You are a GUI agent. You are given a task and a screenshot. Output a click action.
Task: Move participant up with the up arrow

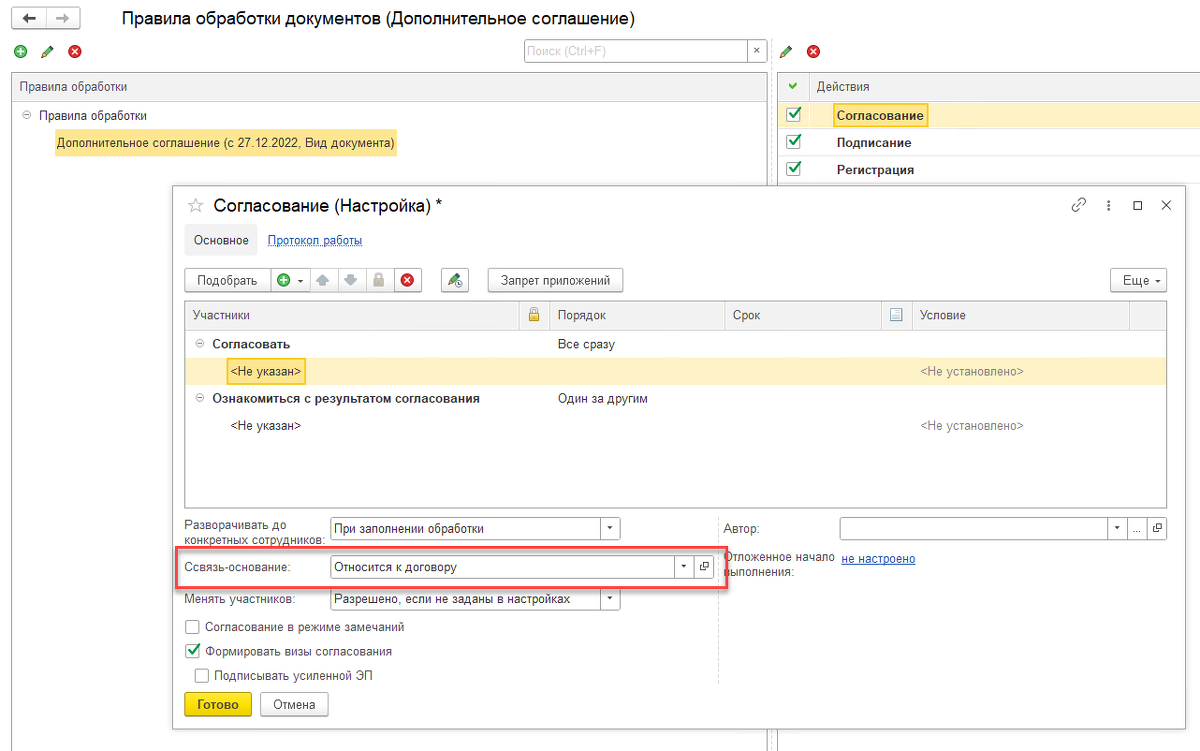(x=322, y=280)
